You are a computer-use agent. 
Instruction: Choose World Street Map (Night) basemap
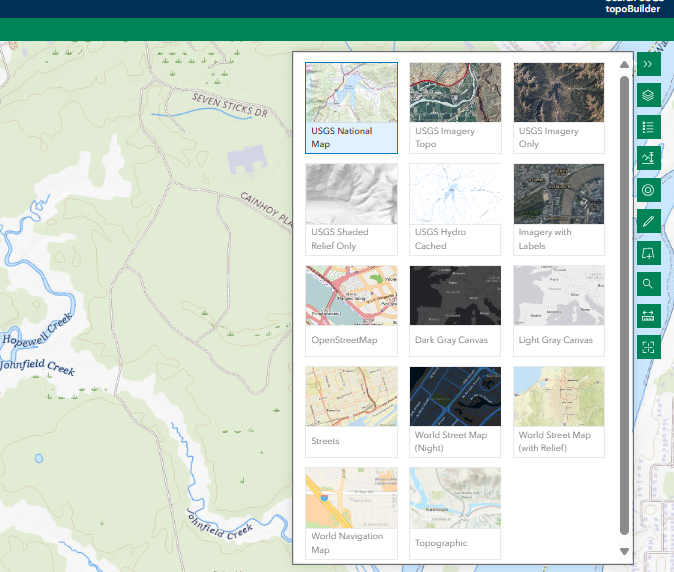455,412
